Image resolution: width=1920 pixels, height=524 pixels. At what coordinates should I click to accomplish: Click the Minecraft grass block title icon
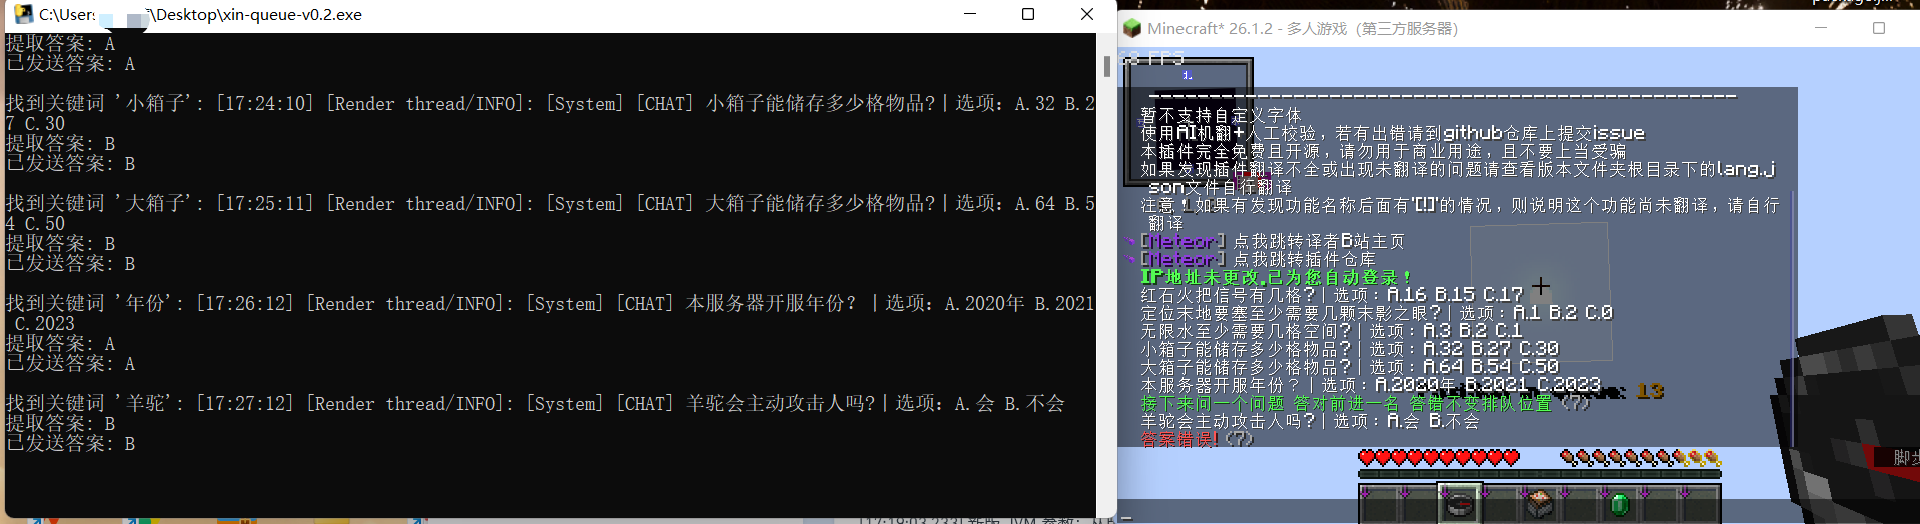1132,28
